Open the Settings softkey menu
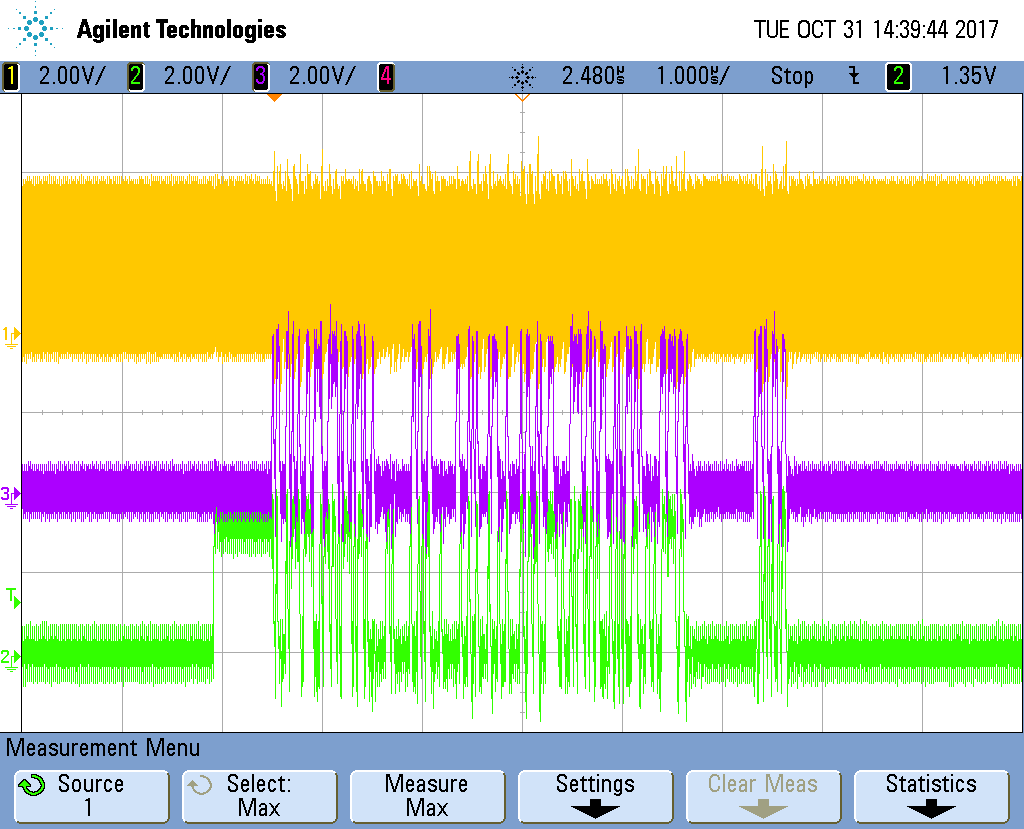1024x829 pixels. [x=595, y=796]
